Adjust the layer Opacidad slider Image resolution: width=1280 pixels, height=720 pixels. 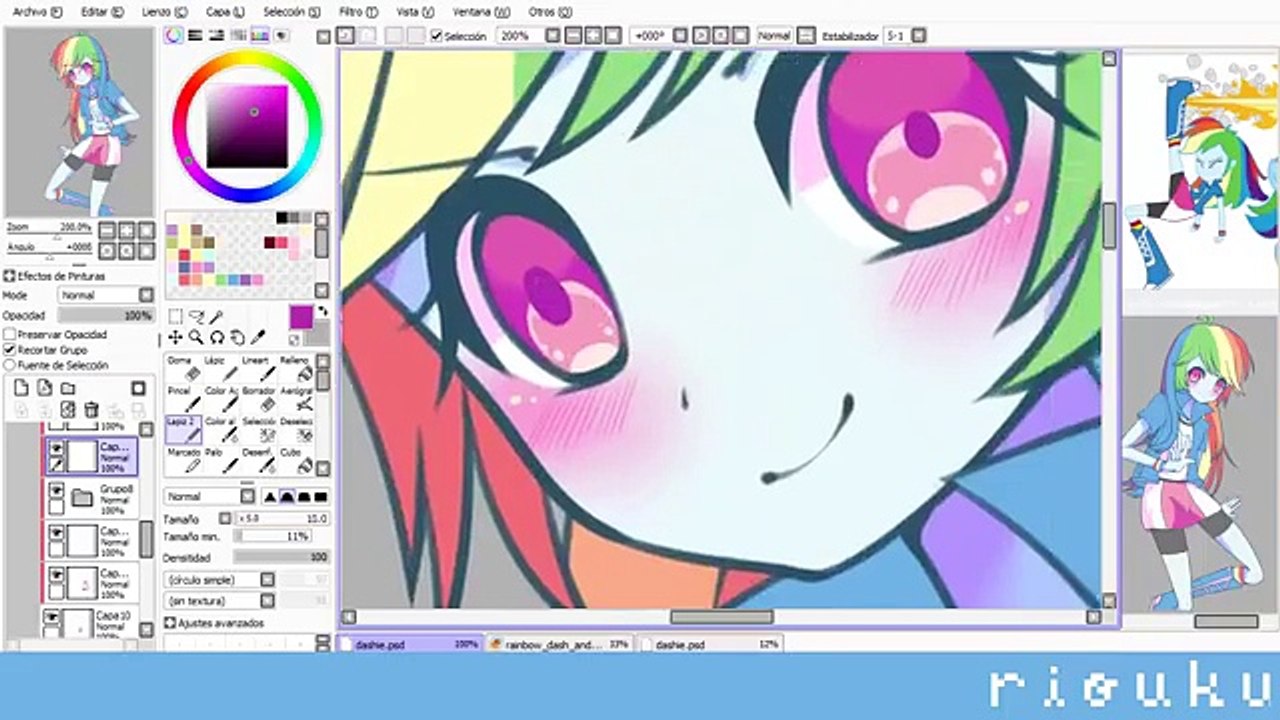coord(105,315)
